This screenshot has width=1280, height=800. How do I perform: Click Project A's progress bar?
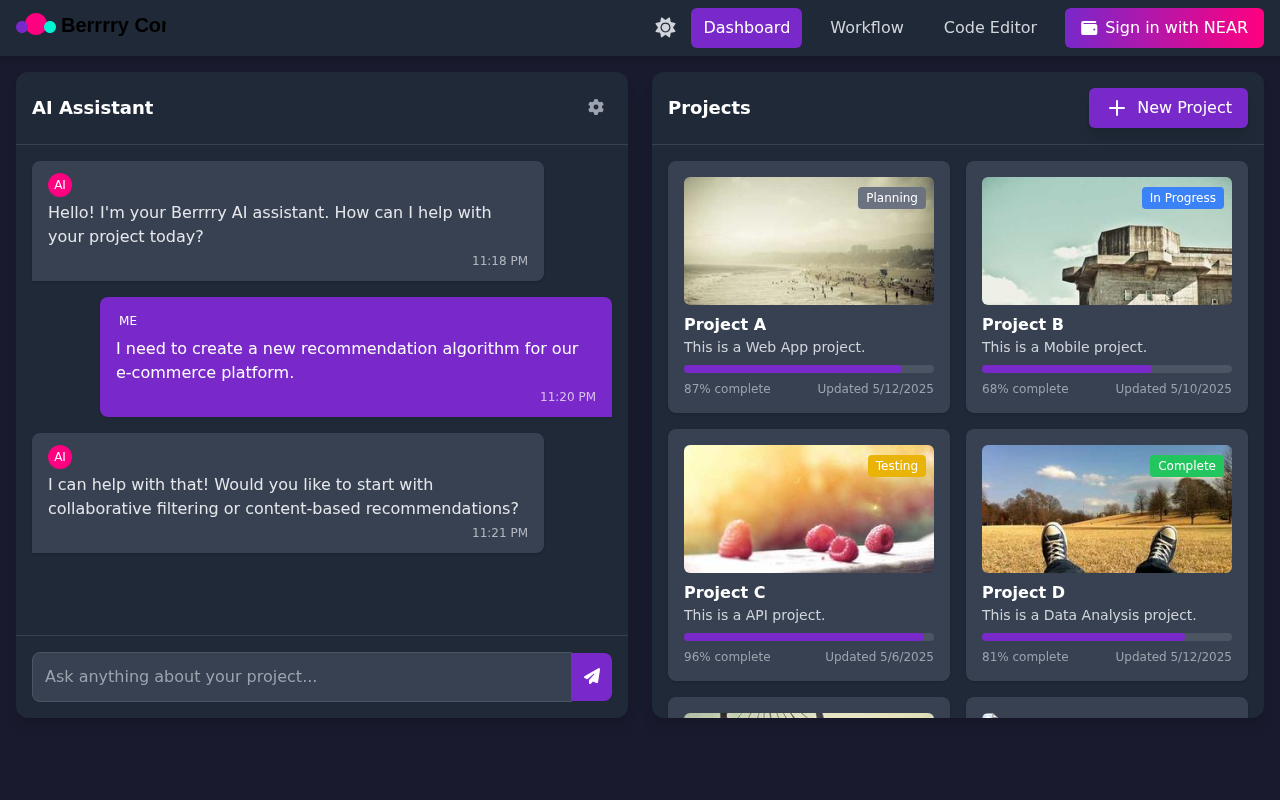[x=808, y=369]
